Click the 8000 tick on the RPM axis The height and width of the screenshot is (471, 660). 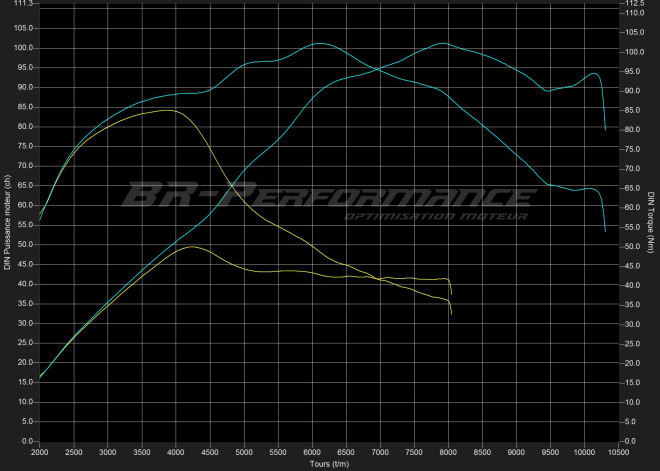[x=448, y=452]
